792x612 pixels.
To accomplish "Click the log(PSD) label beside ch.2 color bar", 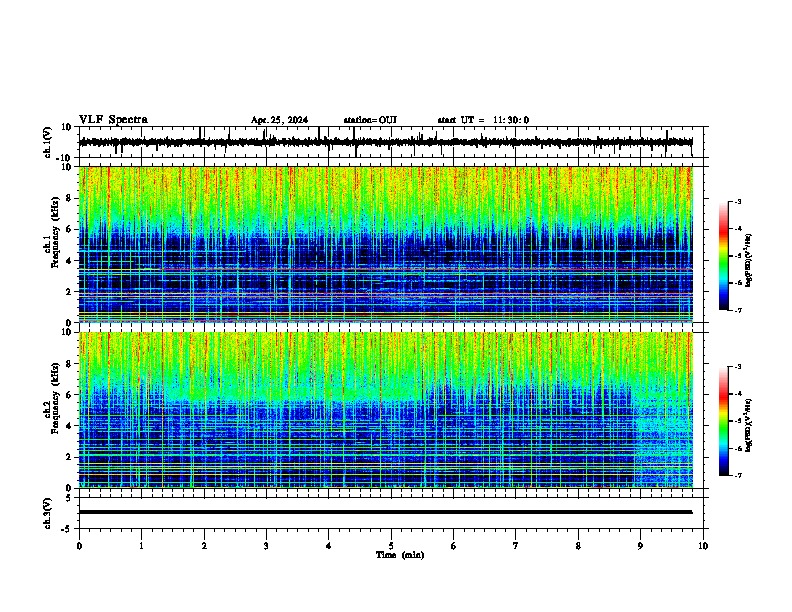I will click(x=749, y=426).
